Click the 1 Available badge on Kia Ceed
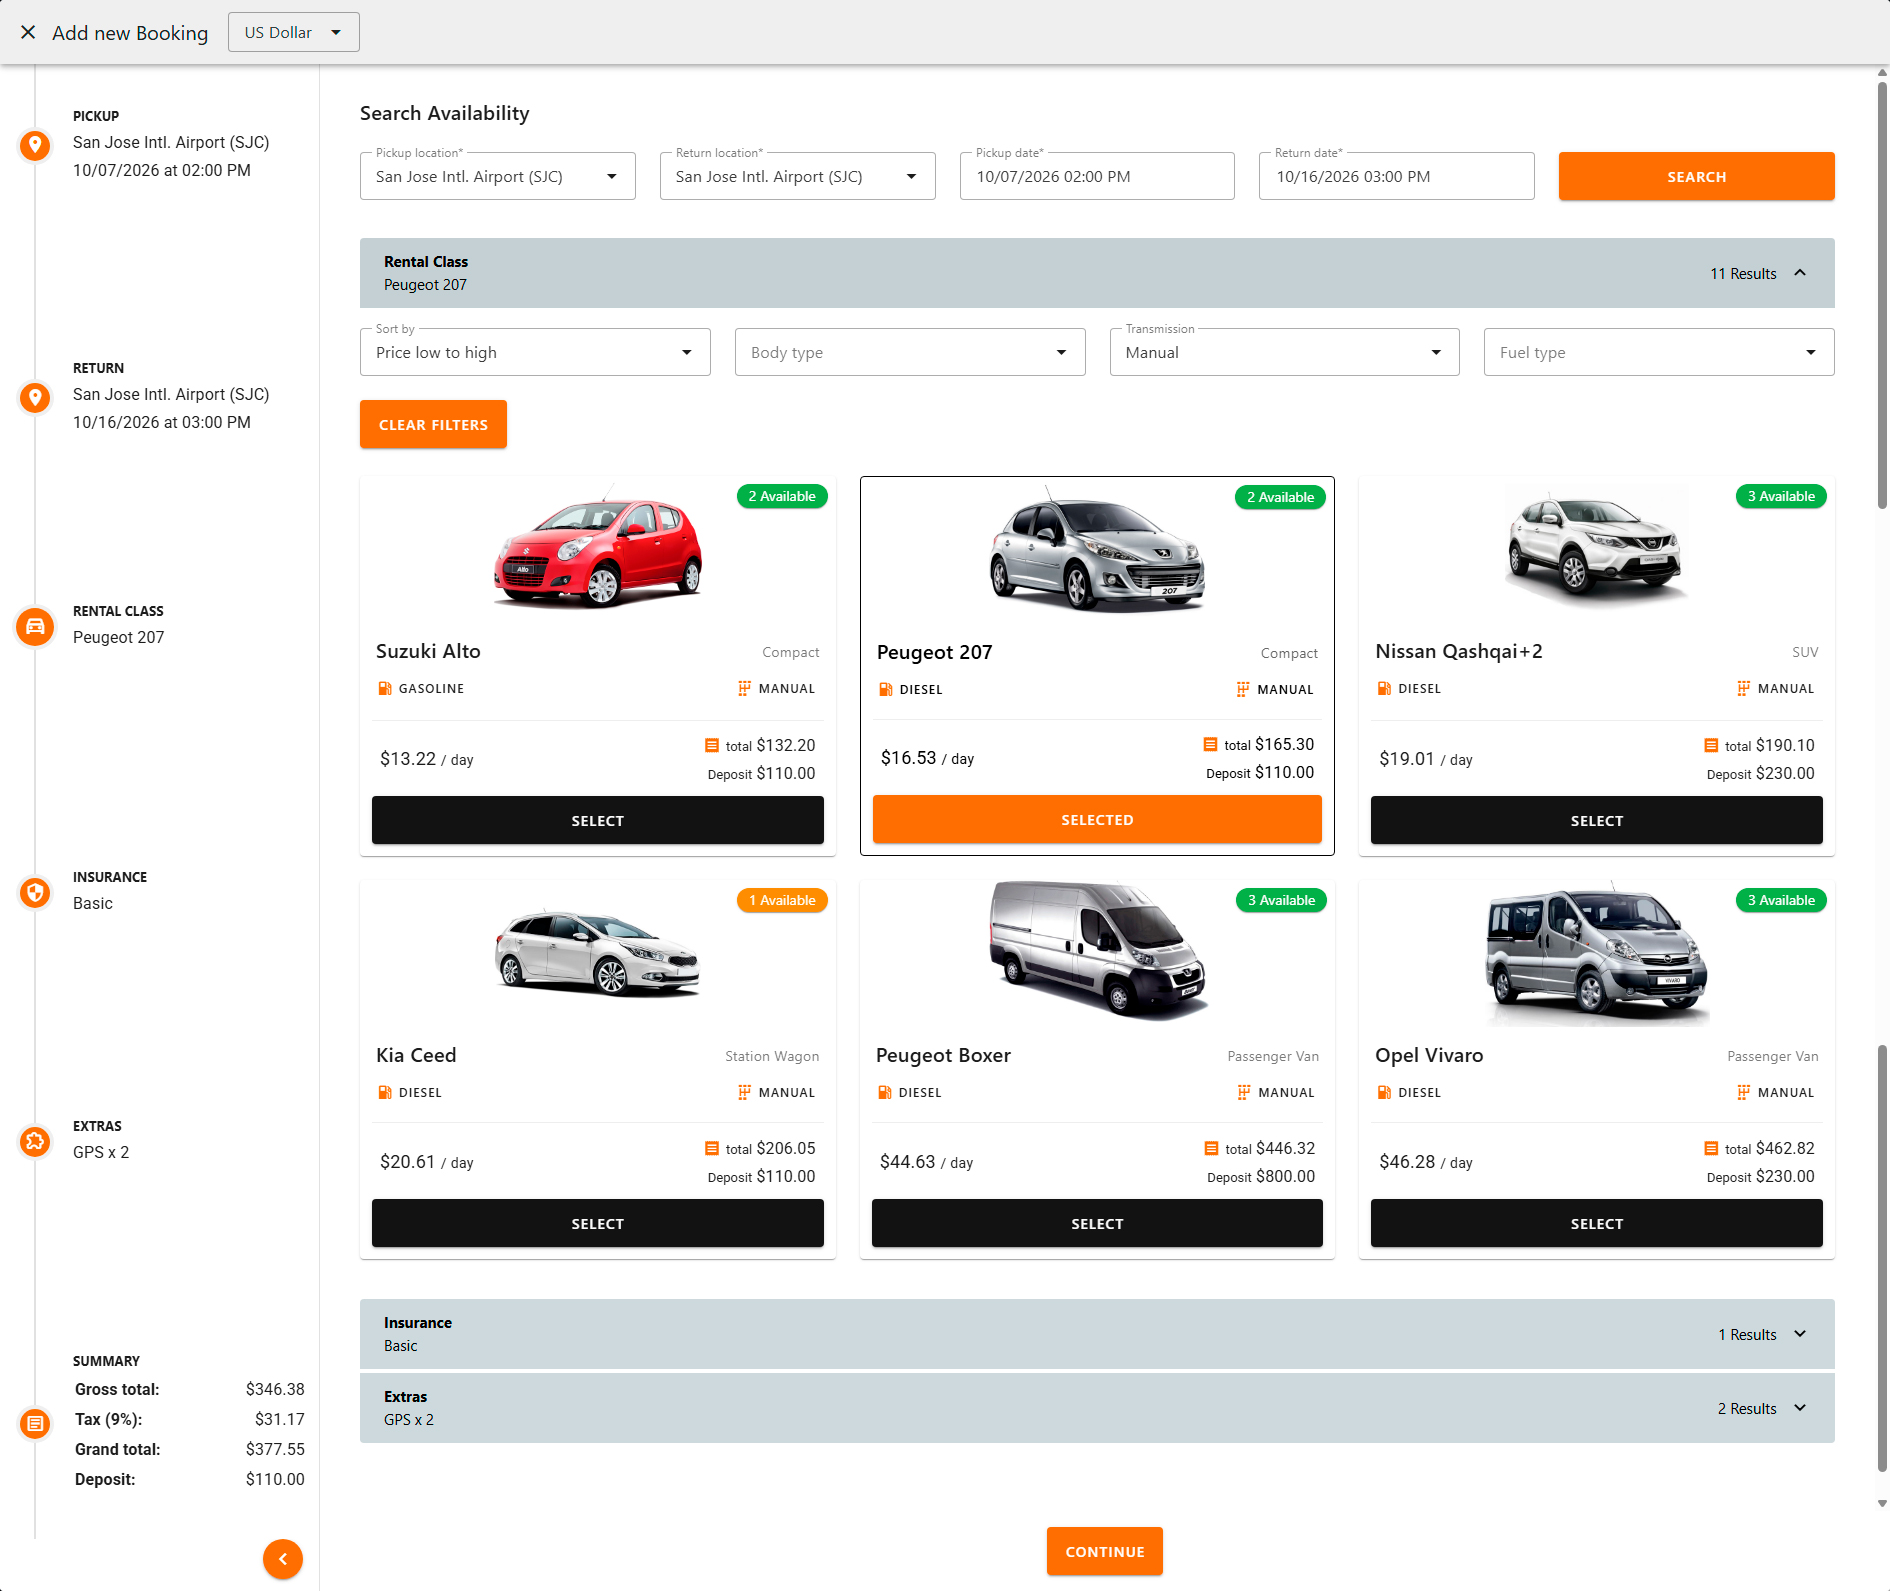 (x=782, y=900)
